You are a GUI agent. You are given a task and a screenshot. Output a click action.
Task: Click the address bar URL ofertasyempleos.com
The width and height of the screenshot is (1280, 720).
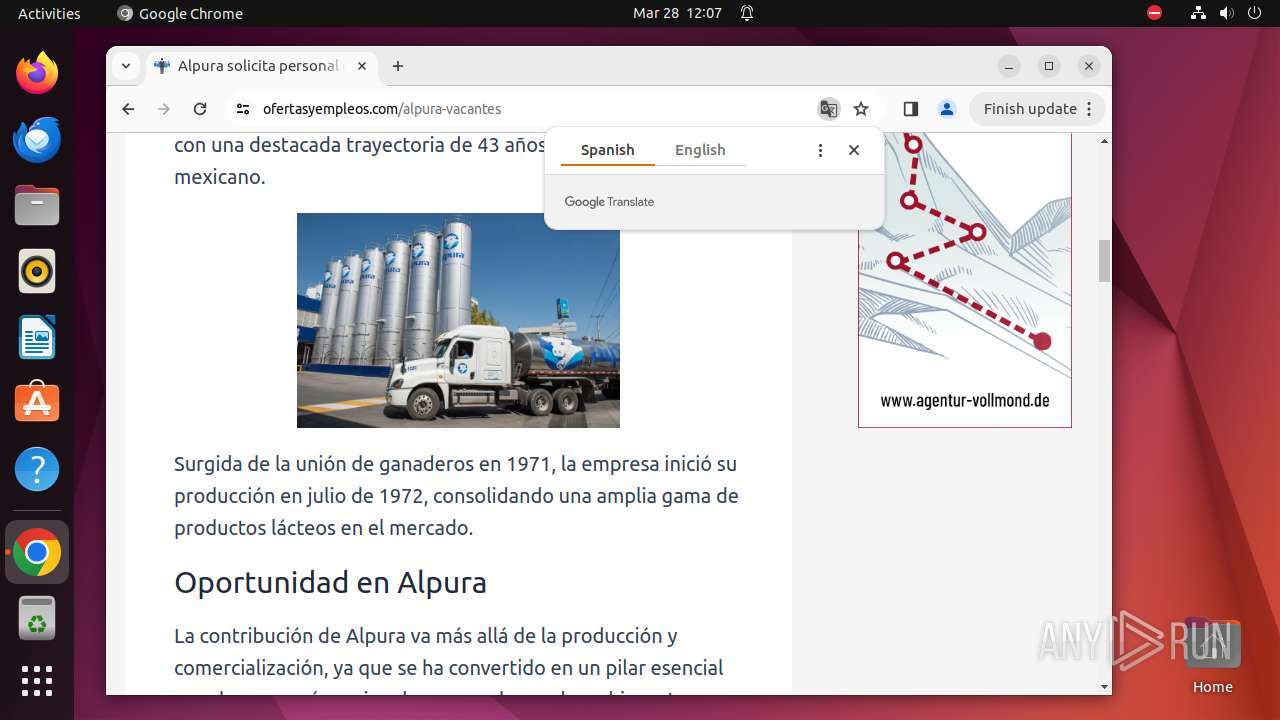[x=382, y=109]
